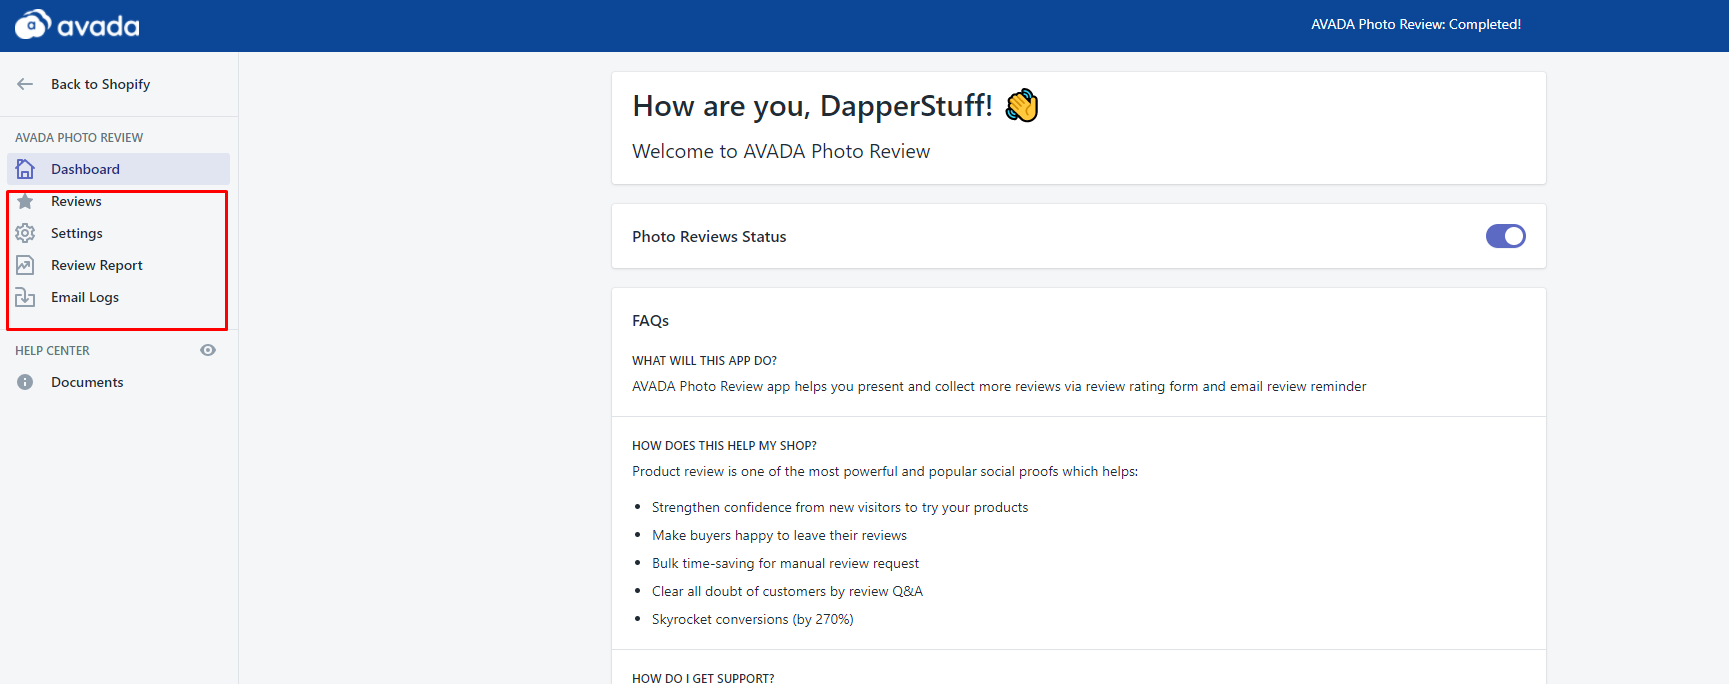Click the How are you, DapperStuff! heading
Viewport: 1729px width, 684px height.
(812, 105)
